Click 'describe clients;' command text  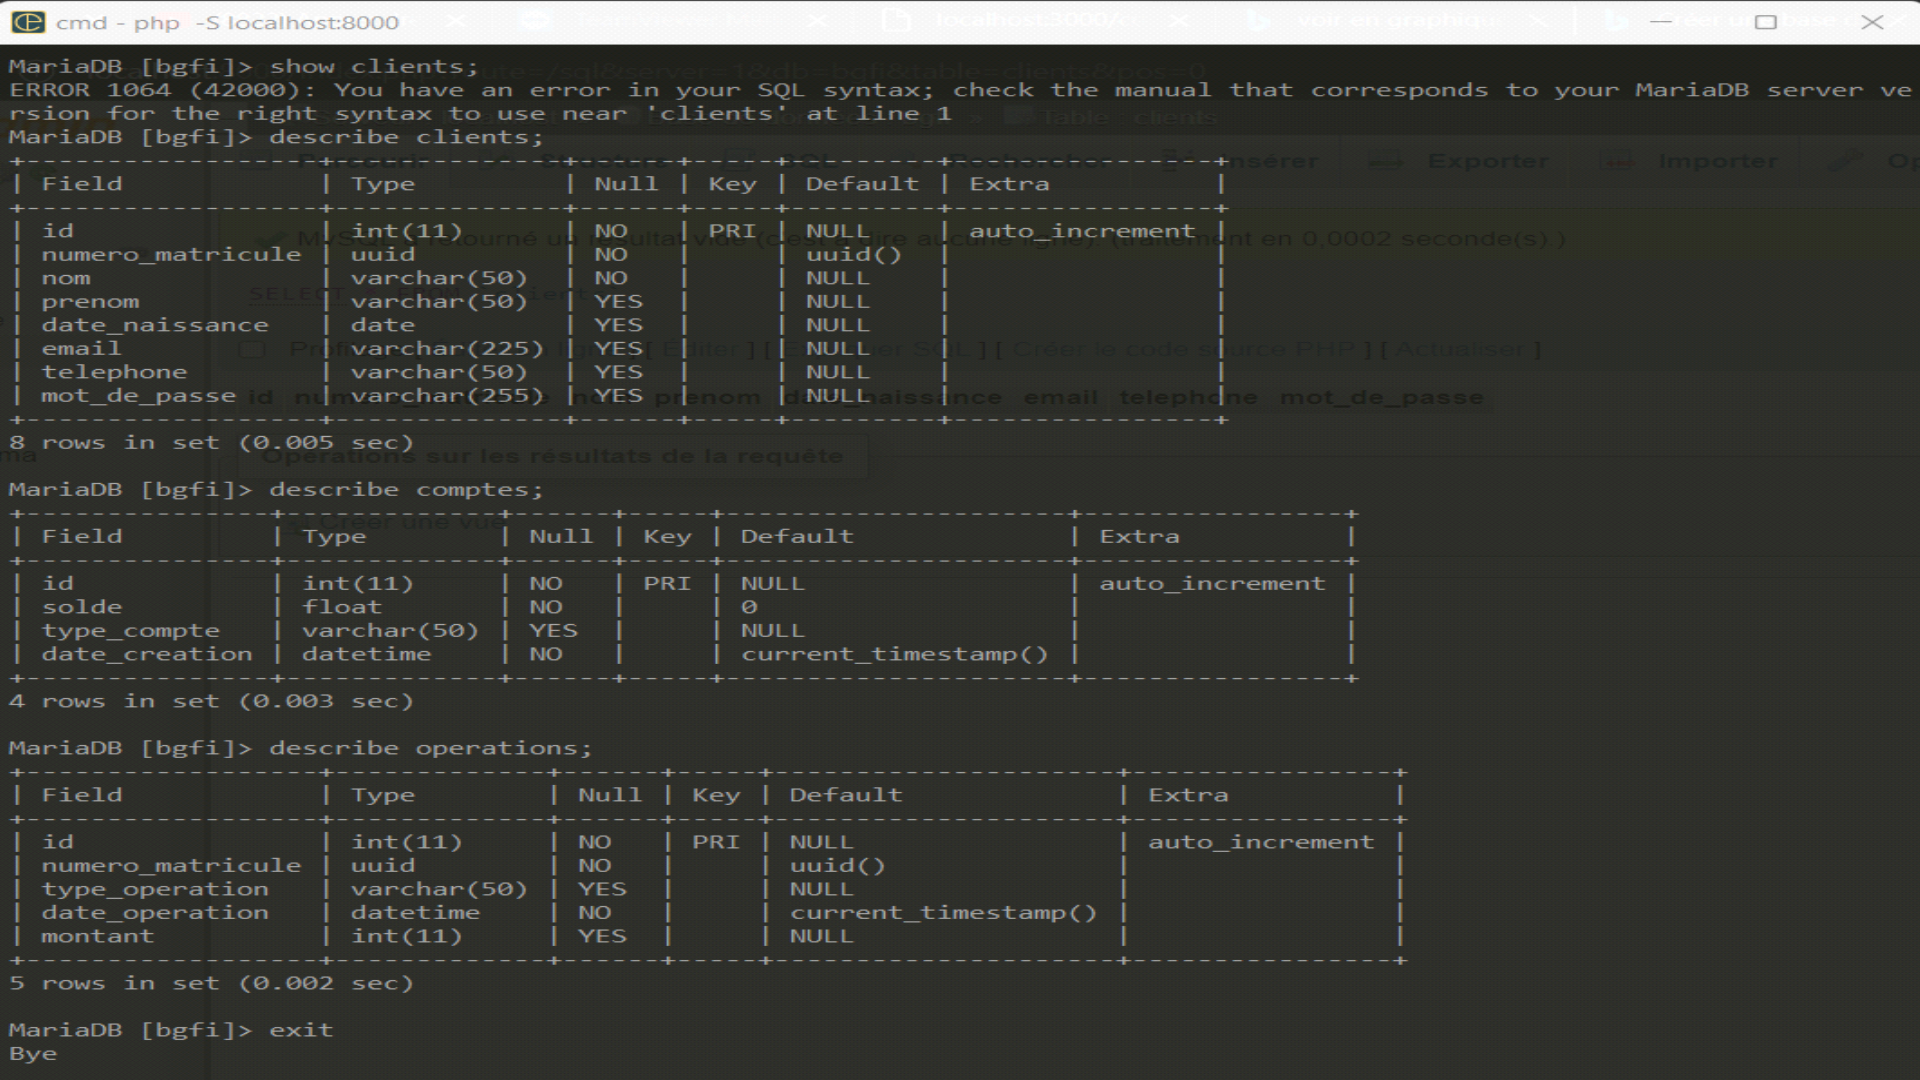coord(406,137)
